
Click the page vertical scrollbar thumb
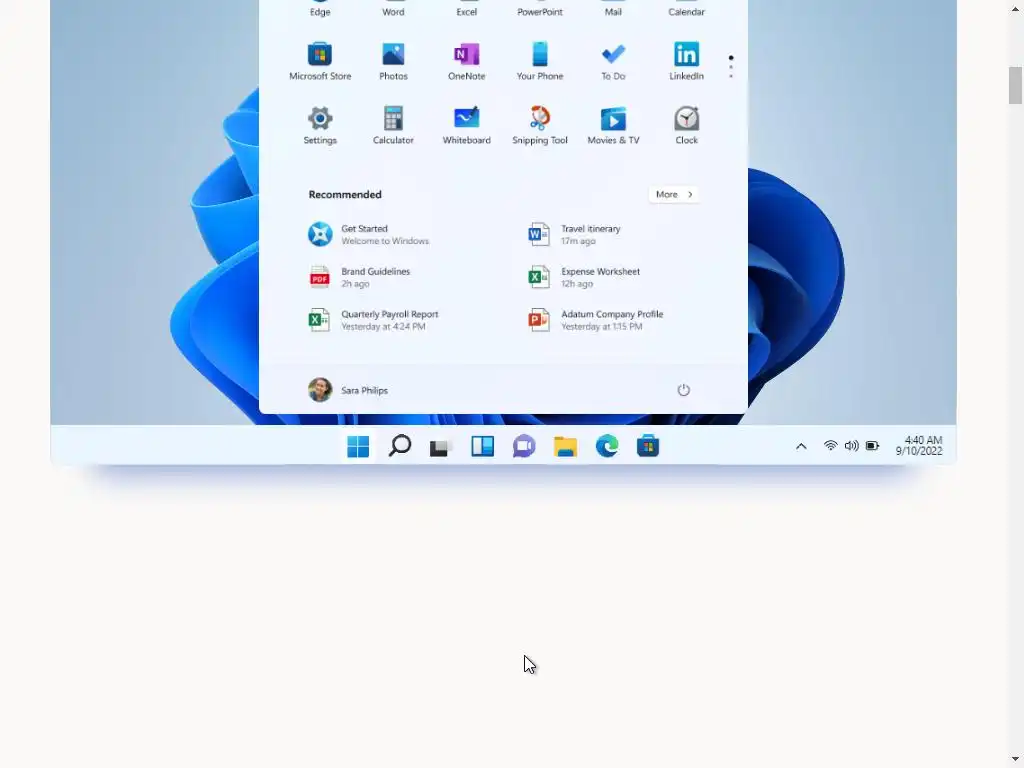click(1015, 86)
